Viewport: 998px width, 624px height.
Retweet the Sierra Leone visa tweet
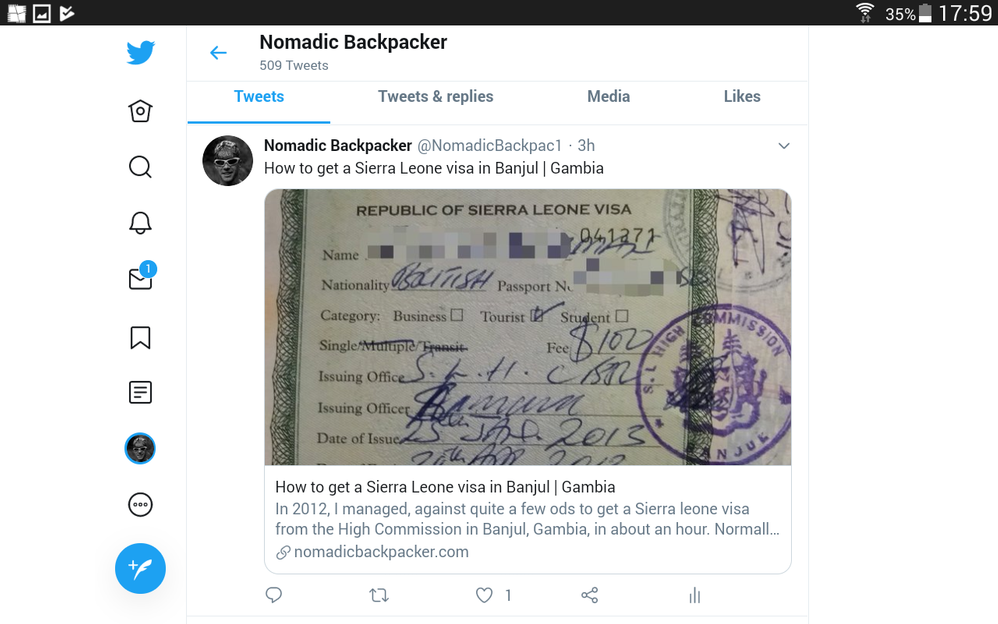pos(379,595)
